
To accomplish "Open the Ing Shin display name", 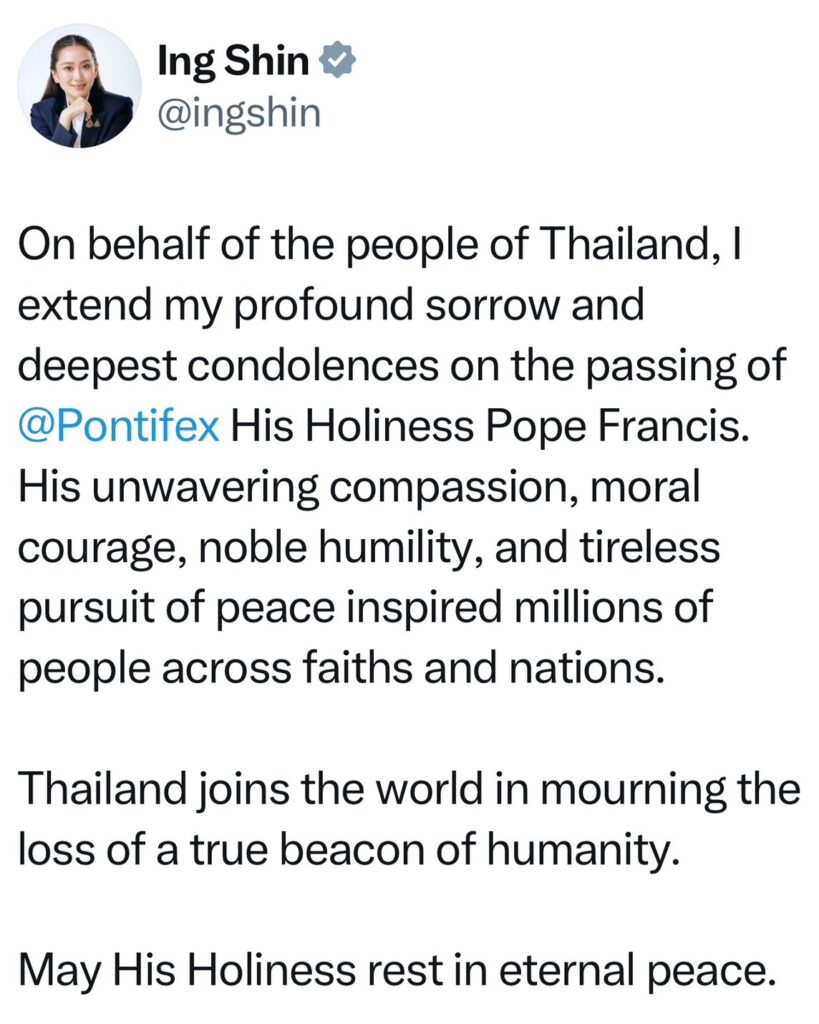I will click(x=233, y=63).
